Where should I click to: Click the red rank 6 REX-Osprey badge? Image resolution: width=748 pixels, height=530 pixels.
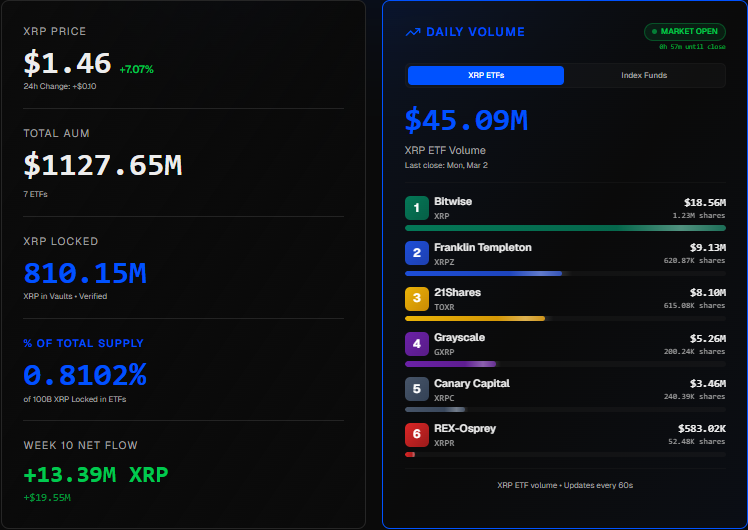(417, 435)
